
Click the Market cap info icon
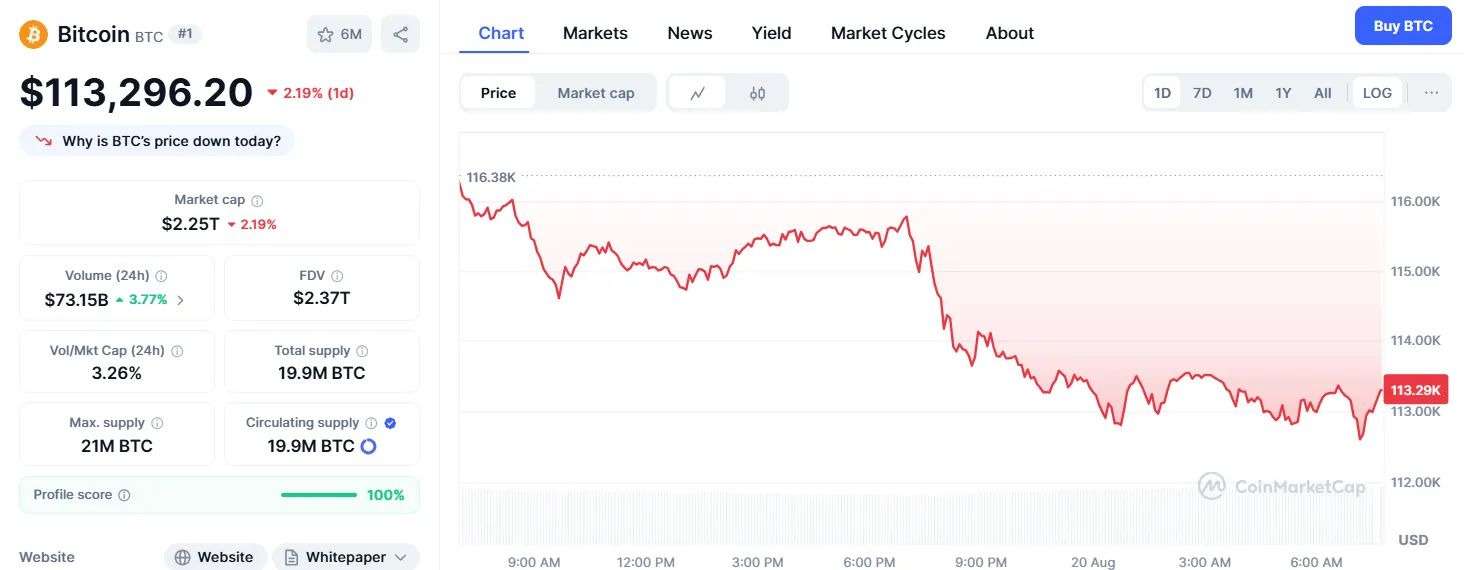257,201
